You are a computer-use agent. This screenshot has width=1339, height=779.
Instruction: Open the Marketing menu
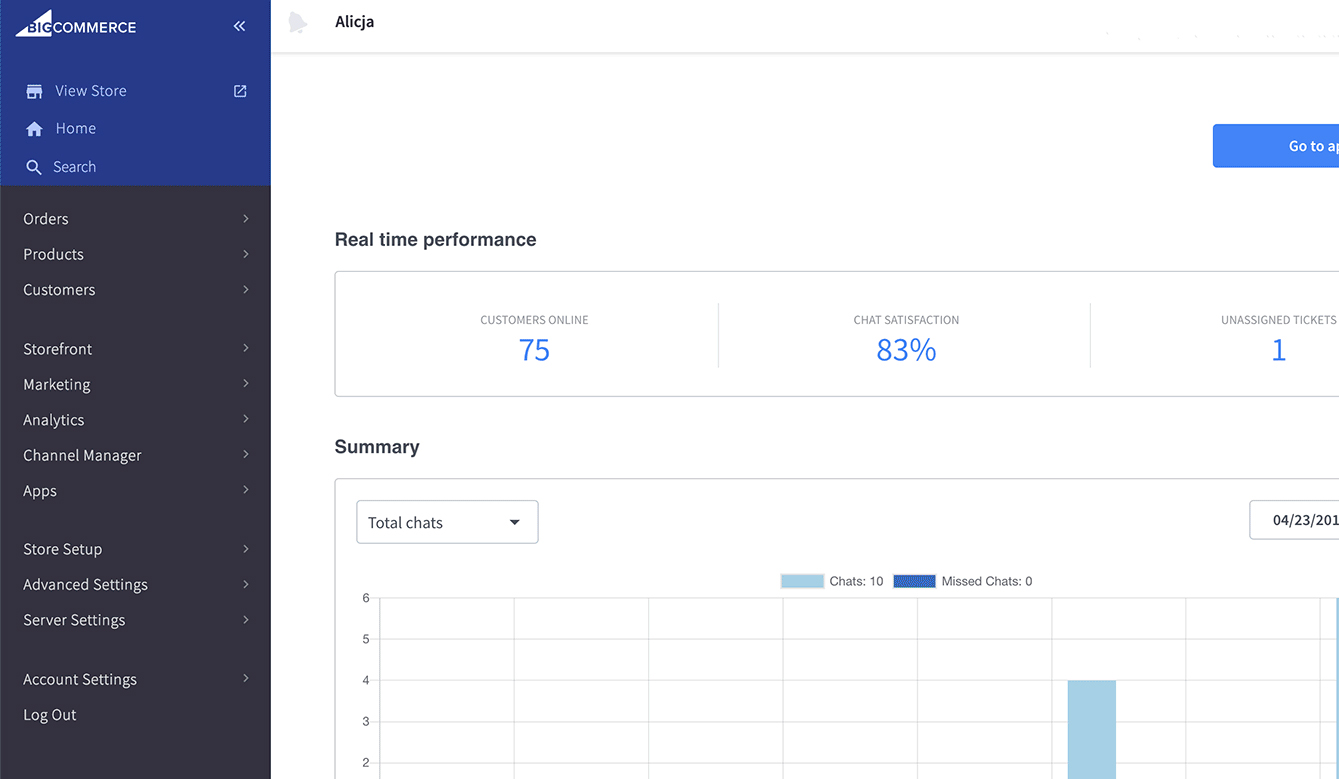point(57,385)
